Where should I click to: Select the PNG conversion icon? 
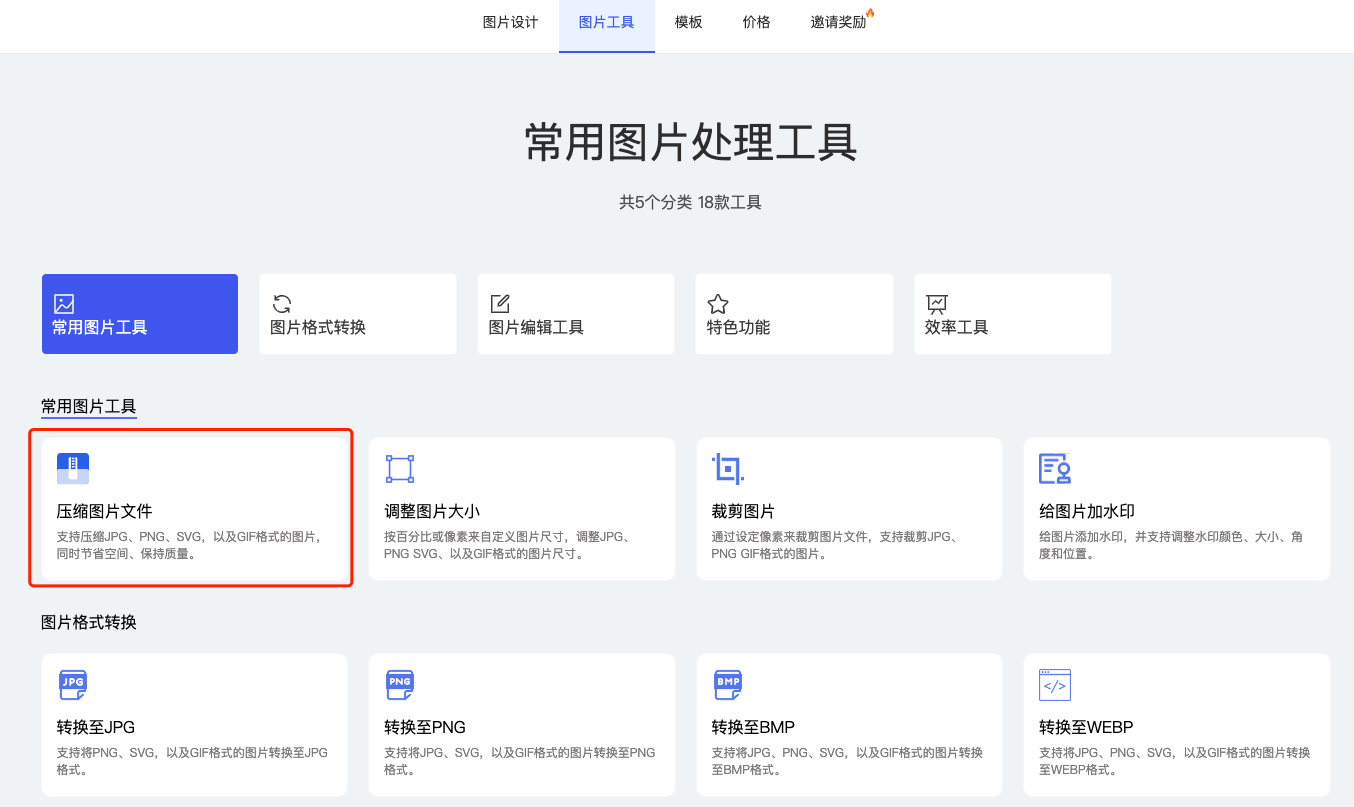pos(400,685)
